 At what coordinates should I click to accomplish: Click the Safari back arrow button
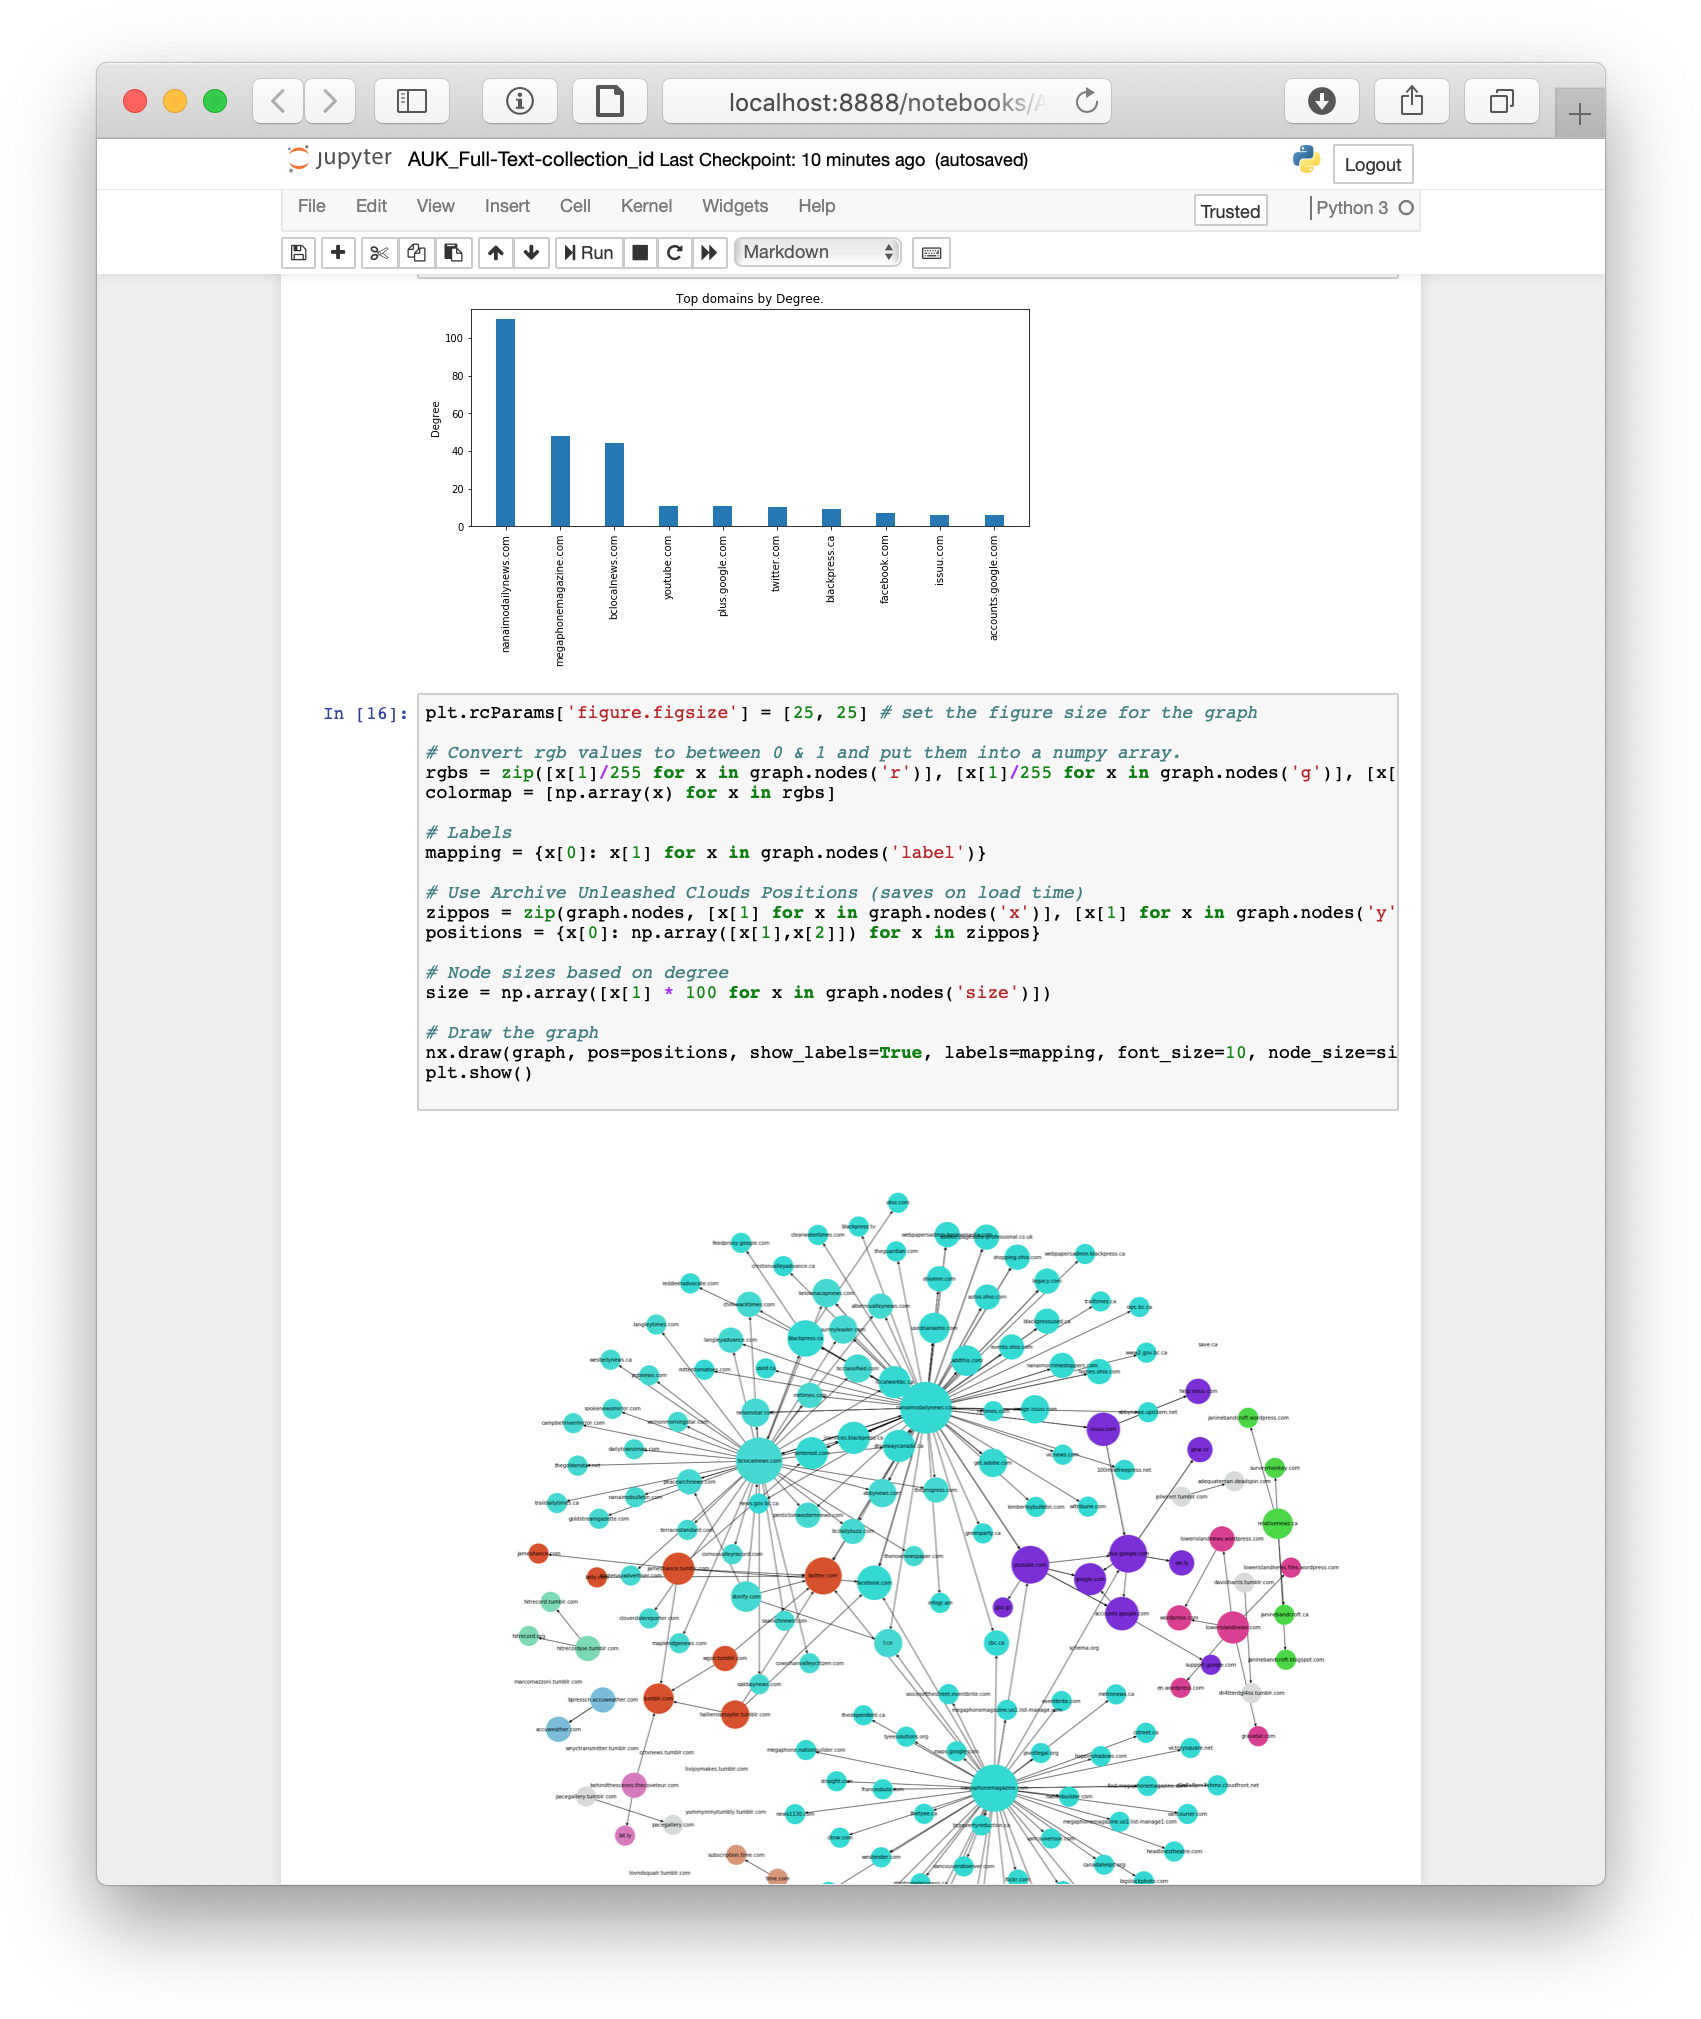[278, 101]
